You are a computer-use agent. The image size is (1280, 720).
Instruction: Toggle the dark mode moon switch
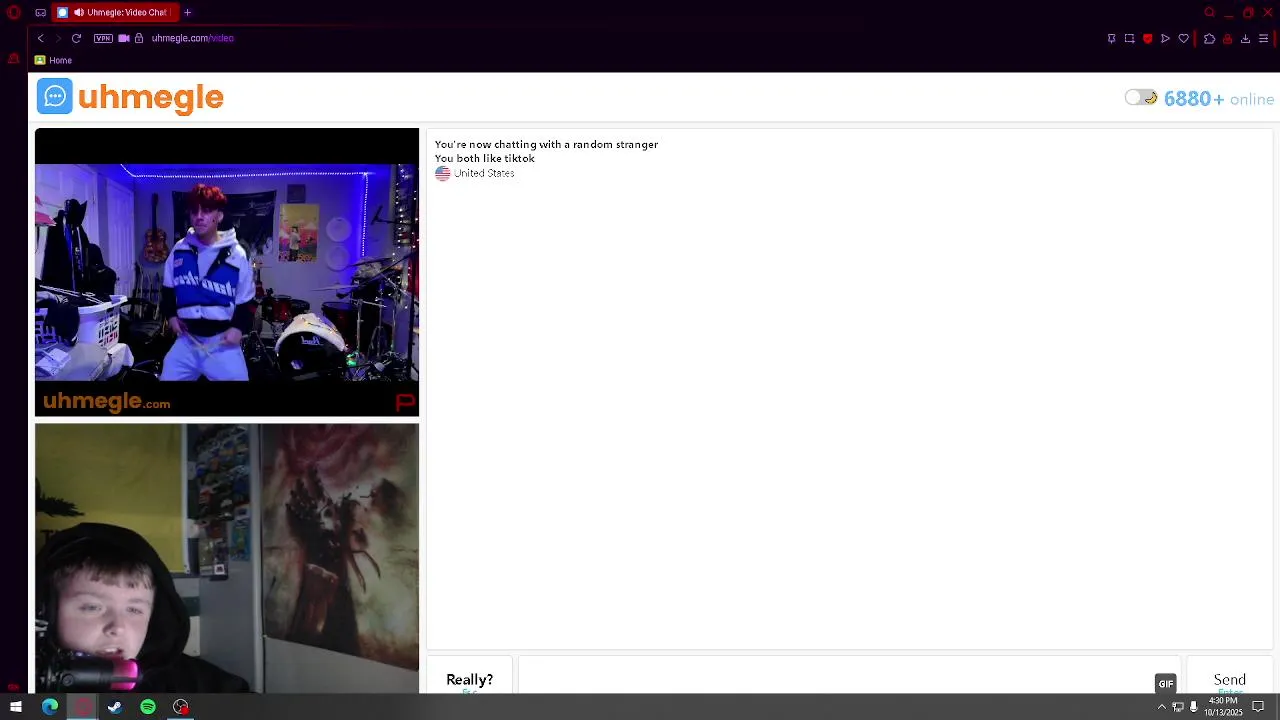coord(1141,98)
